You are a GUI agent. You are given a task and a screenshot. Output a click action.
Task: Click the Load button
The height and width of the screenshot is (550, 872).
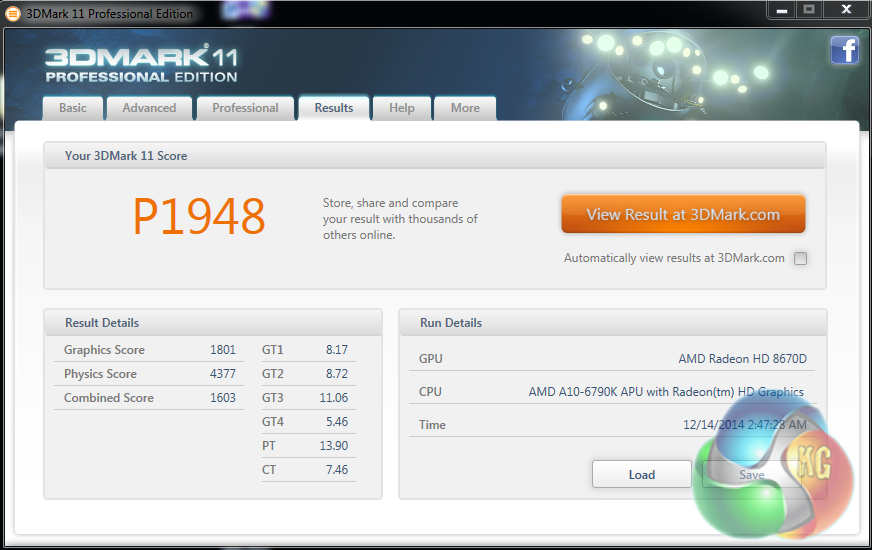[642, 474]
